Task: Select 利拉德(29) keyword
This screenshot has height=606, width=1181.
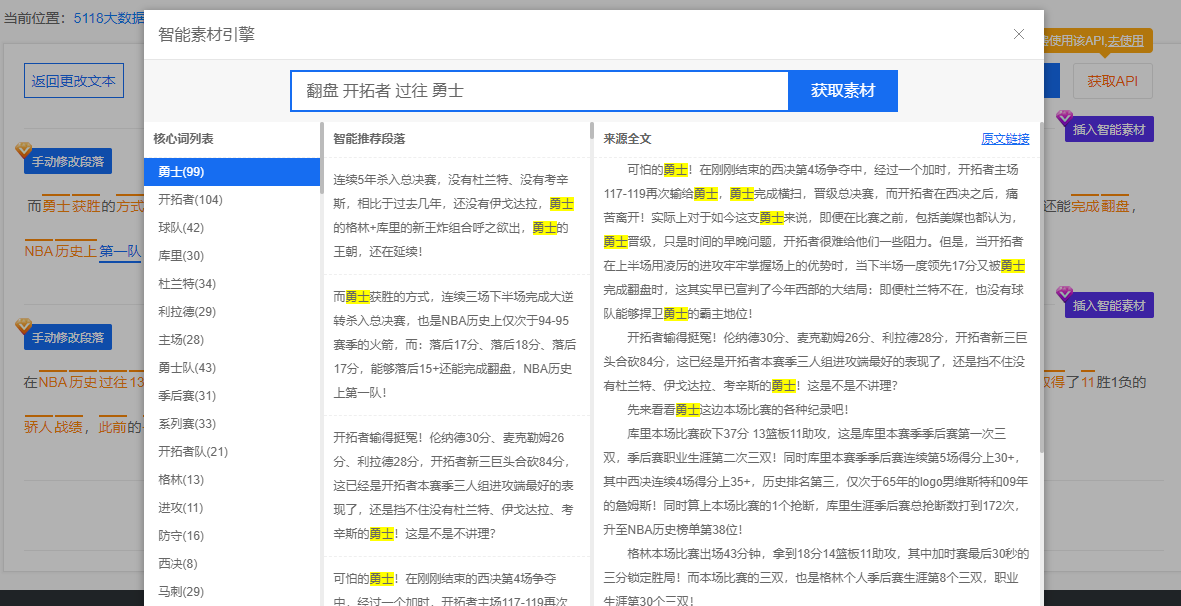Action: [x=232, y=312]
